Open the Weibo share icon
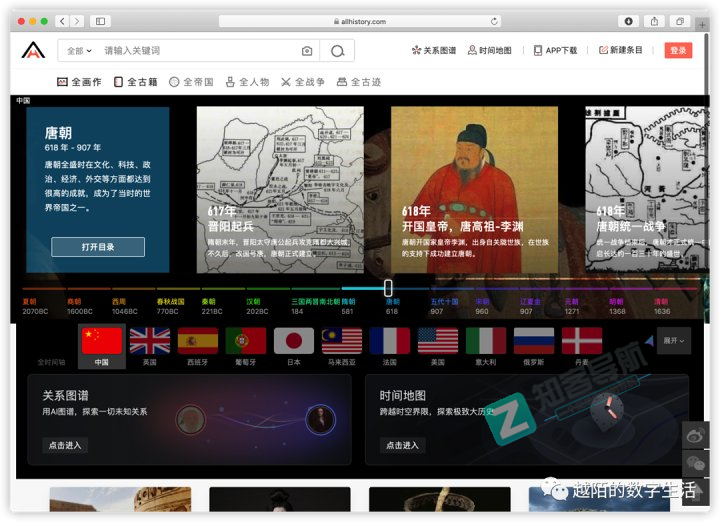Viewport: 720px width, 522px height. pyautogui.click(x=695, y=435)
